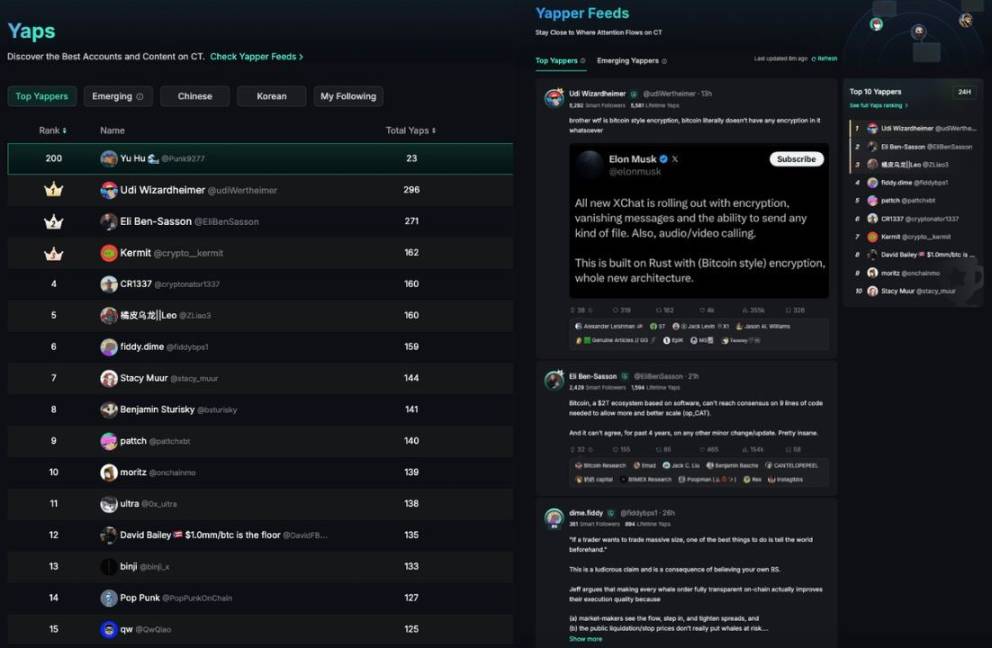Open qw's blue avatar at rank 15
The width and height of the screenshot is (992, 648).
tap(109, 629)
